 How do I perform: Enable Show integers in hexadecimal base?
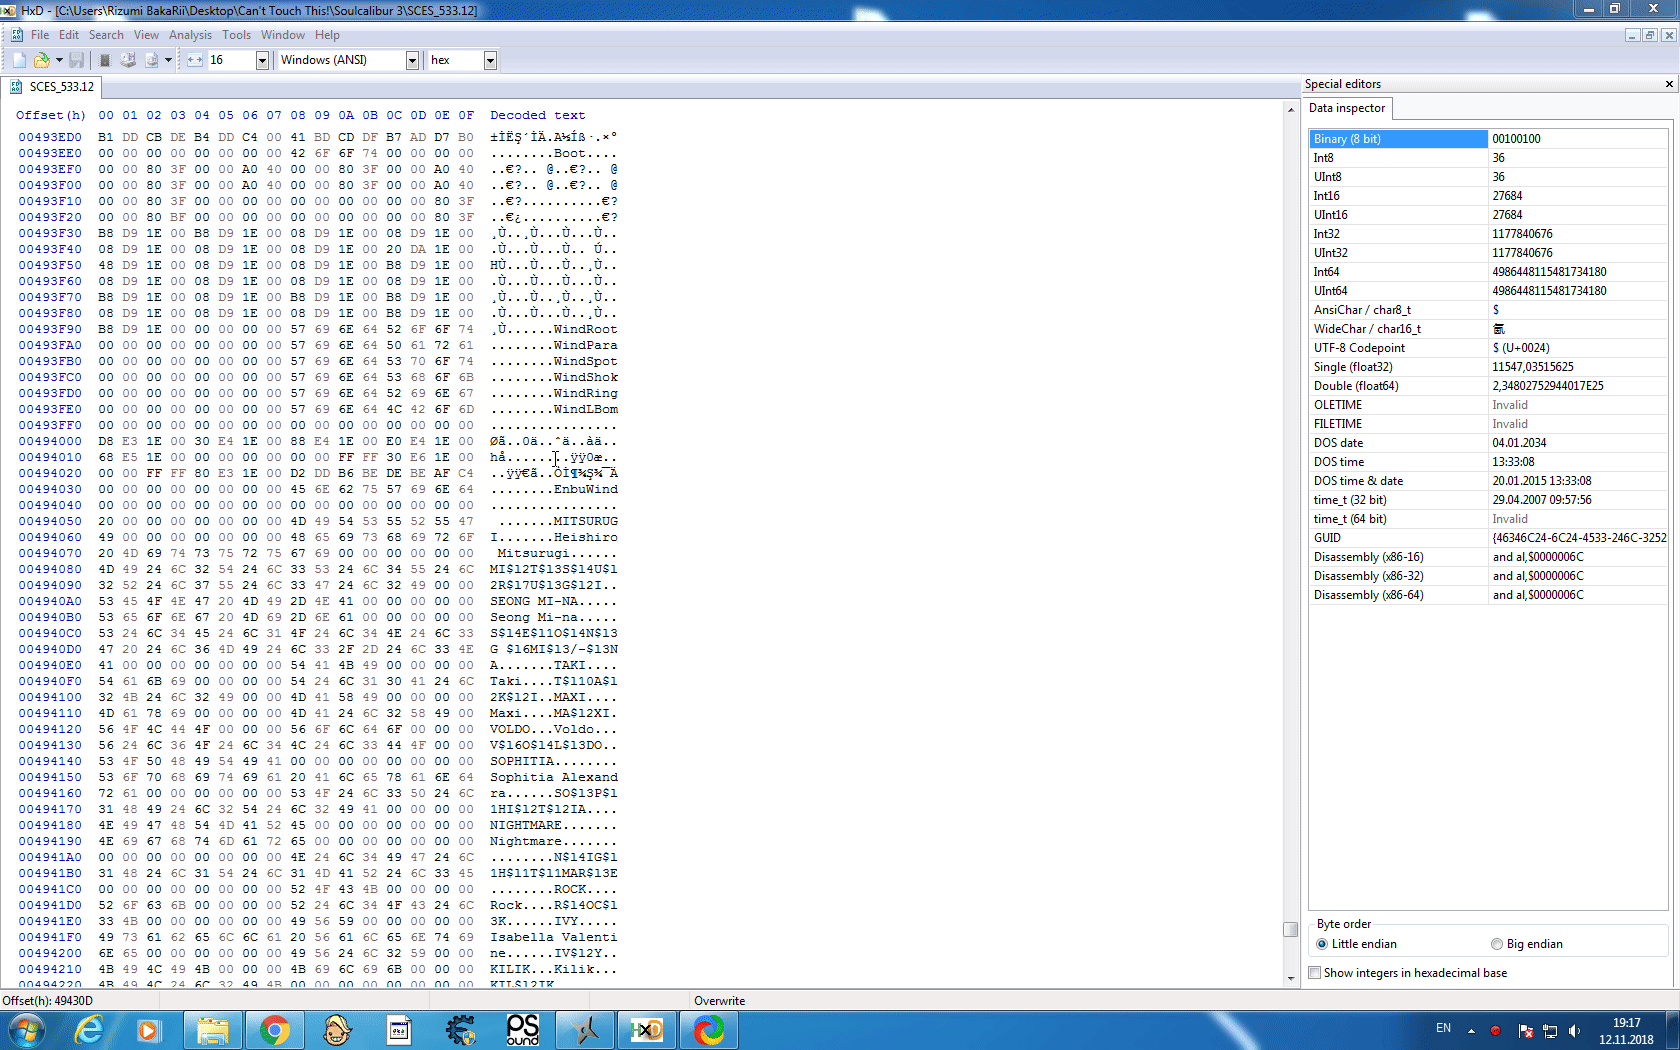(x=1407, y=973)
